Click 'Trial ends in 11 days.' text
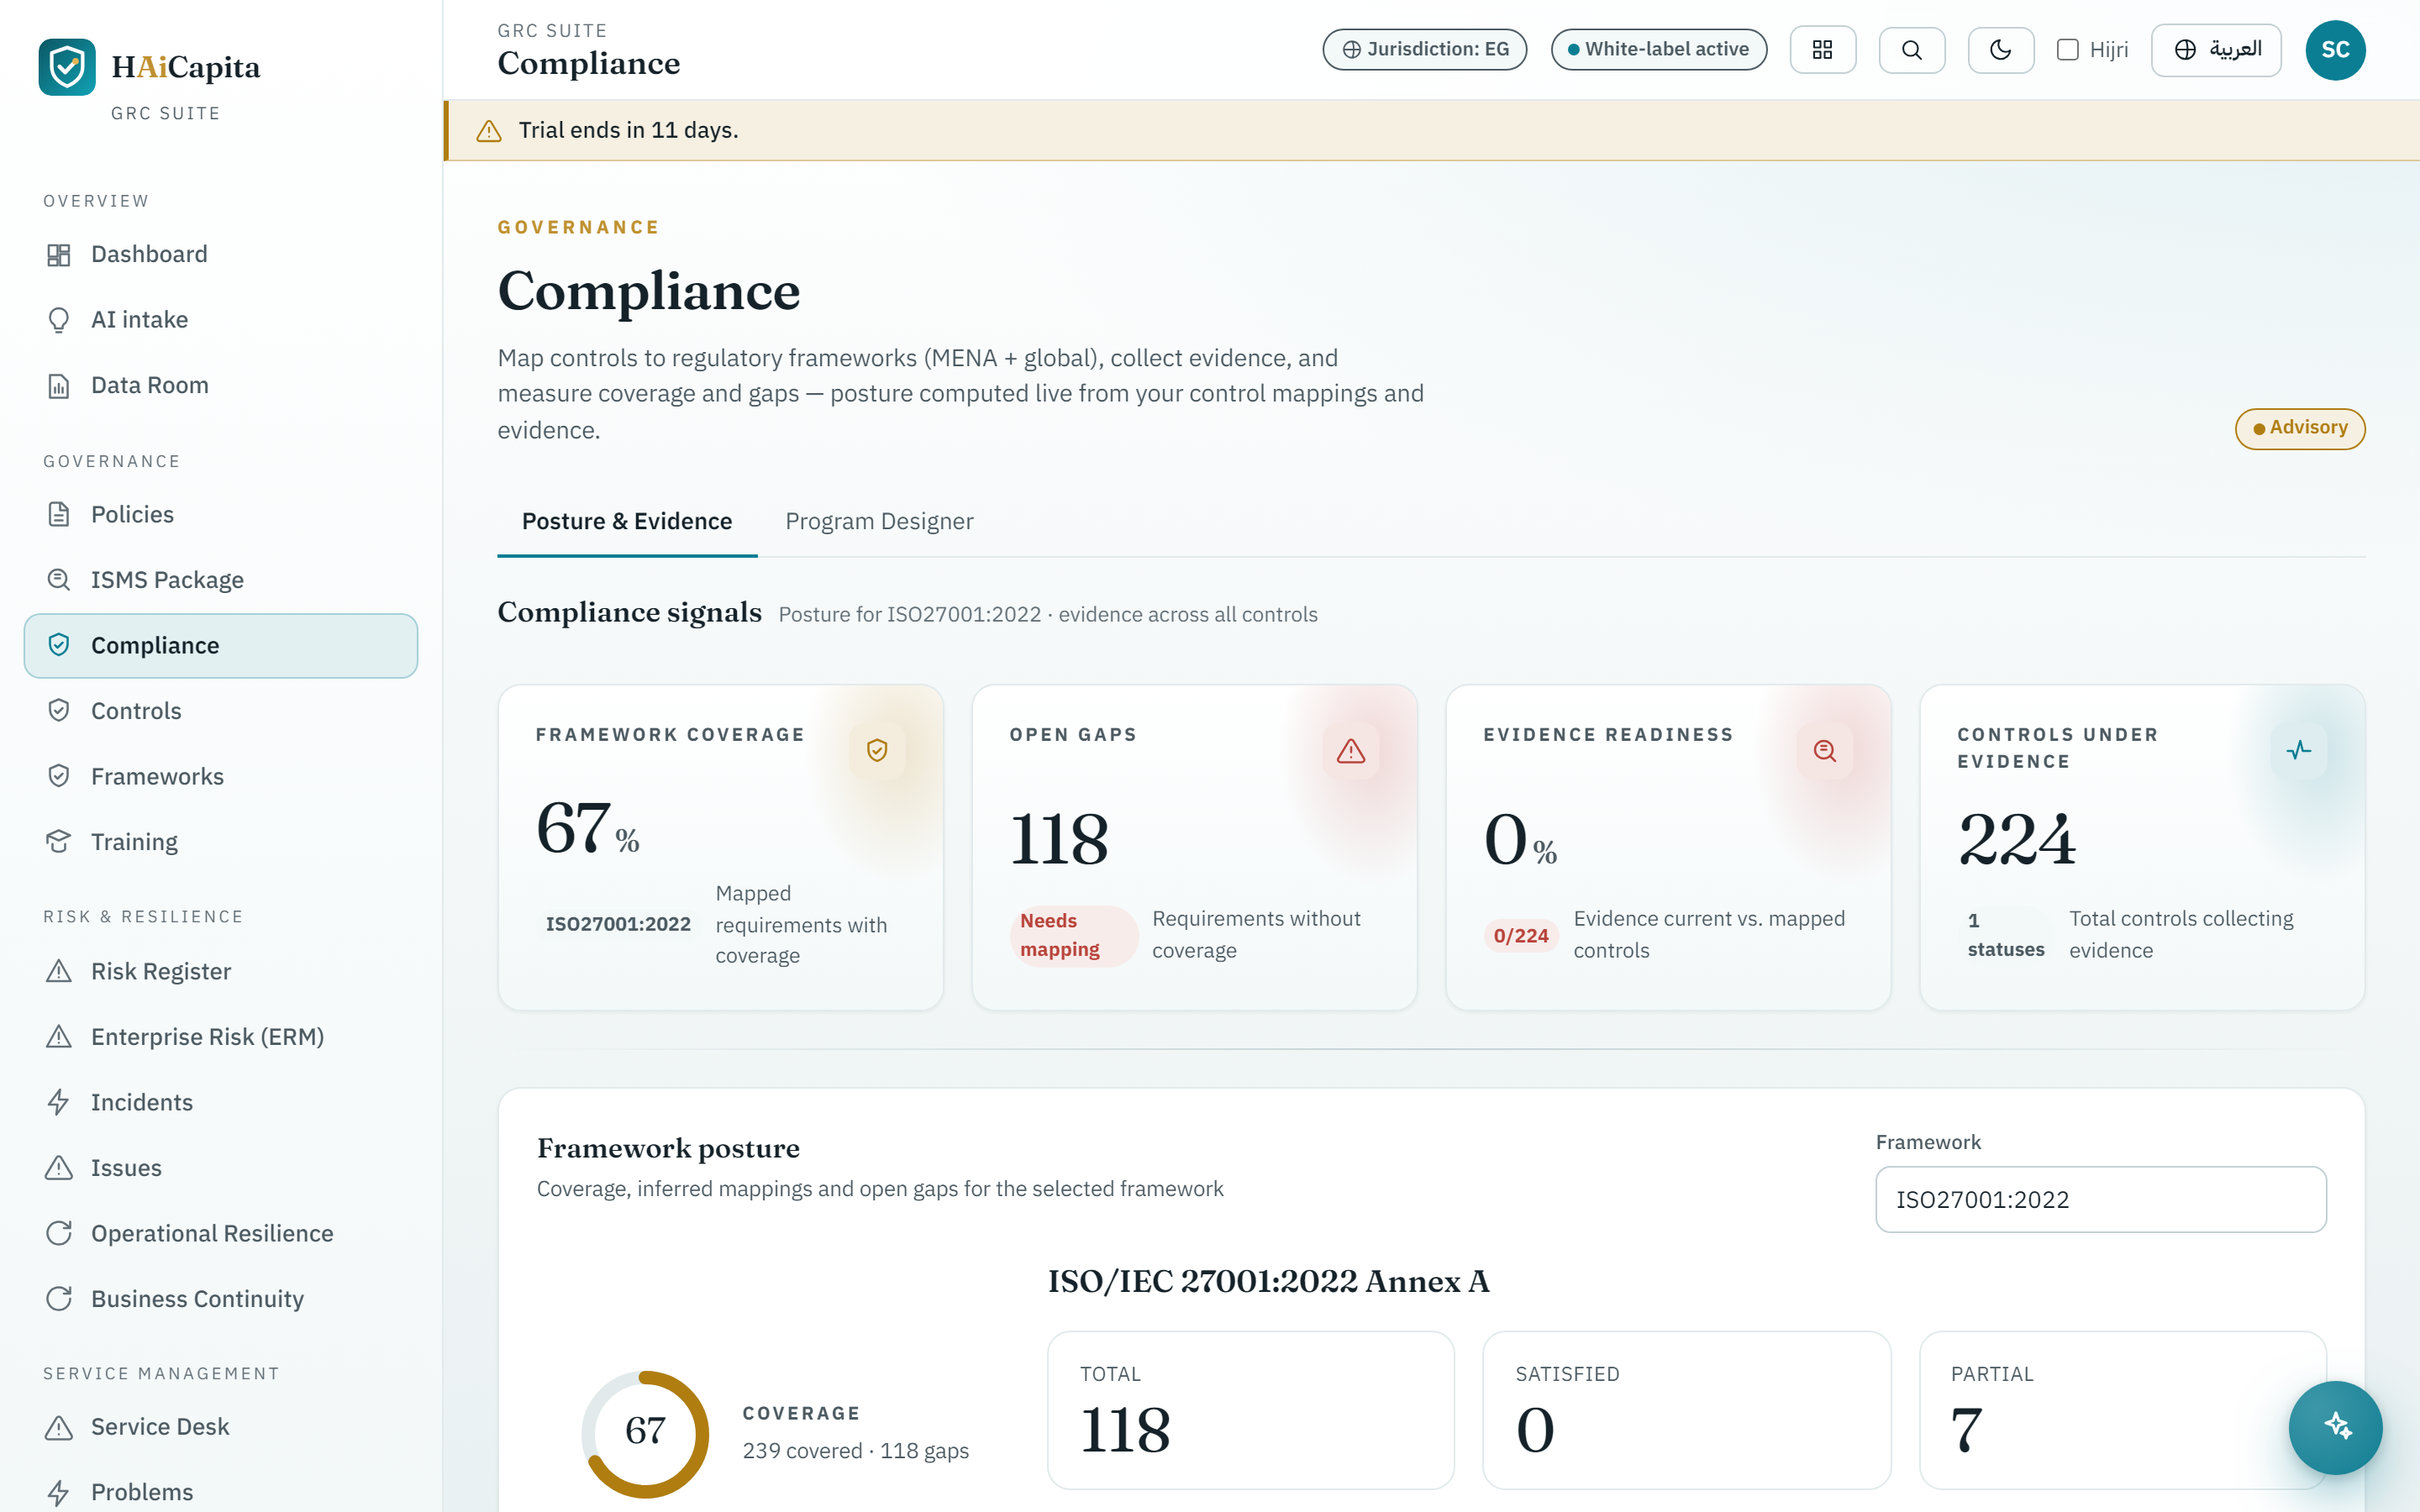 tap(628, 131)
